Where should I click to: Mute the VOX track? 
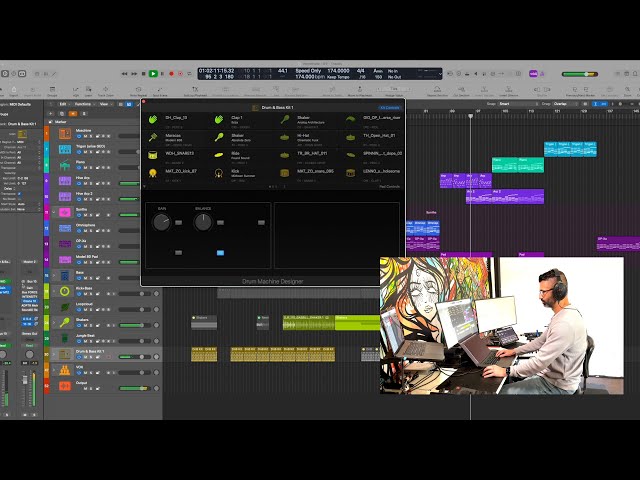click(x=85, y=373)
